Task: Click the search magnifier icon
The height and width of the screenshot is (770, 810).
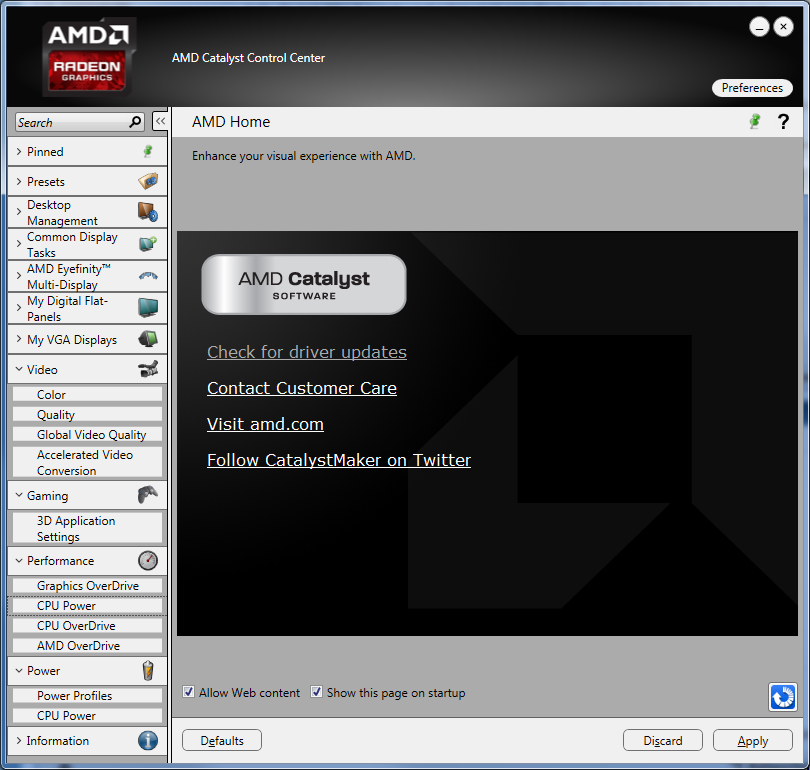Action: point(135,122)
